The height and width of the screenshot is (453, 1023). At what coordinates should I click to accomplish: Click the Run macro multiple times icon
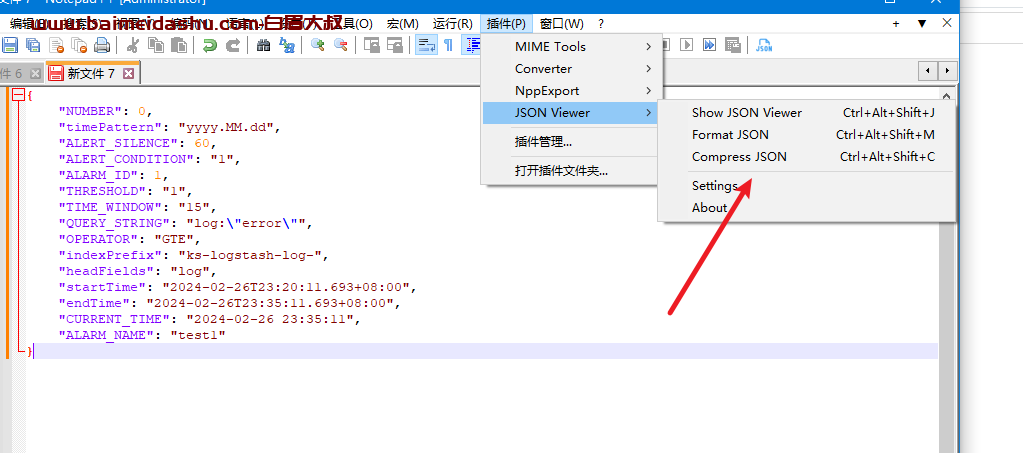coord(709,45)
